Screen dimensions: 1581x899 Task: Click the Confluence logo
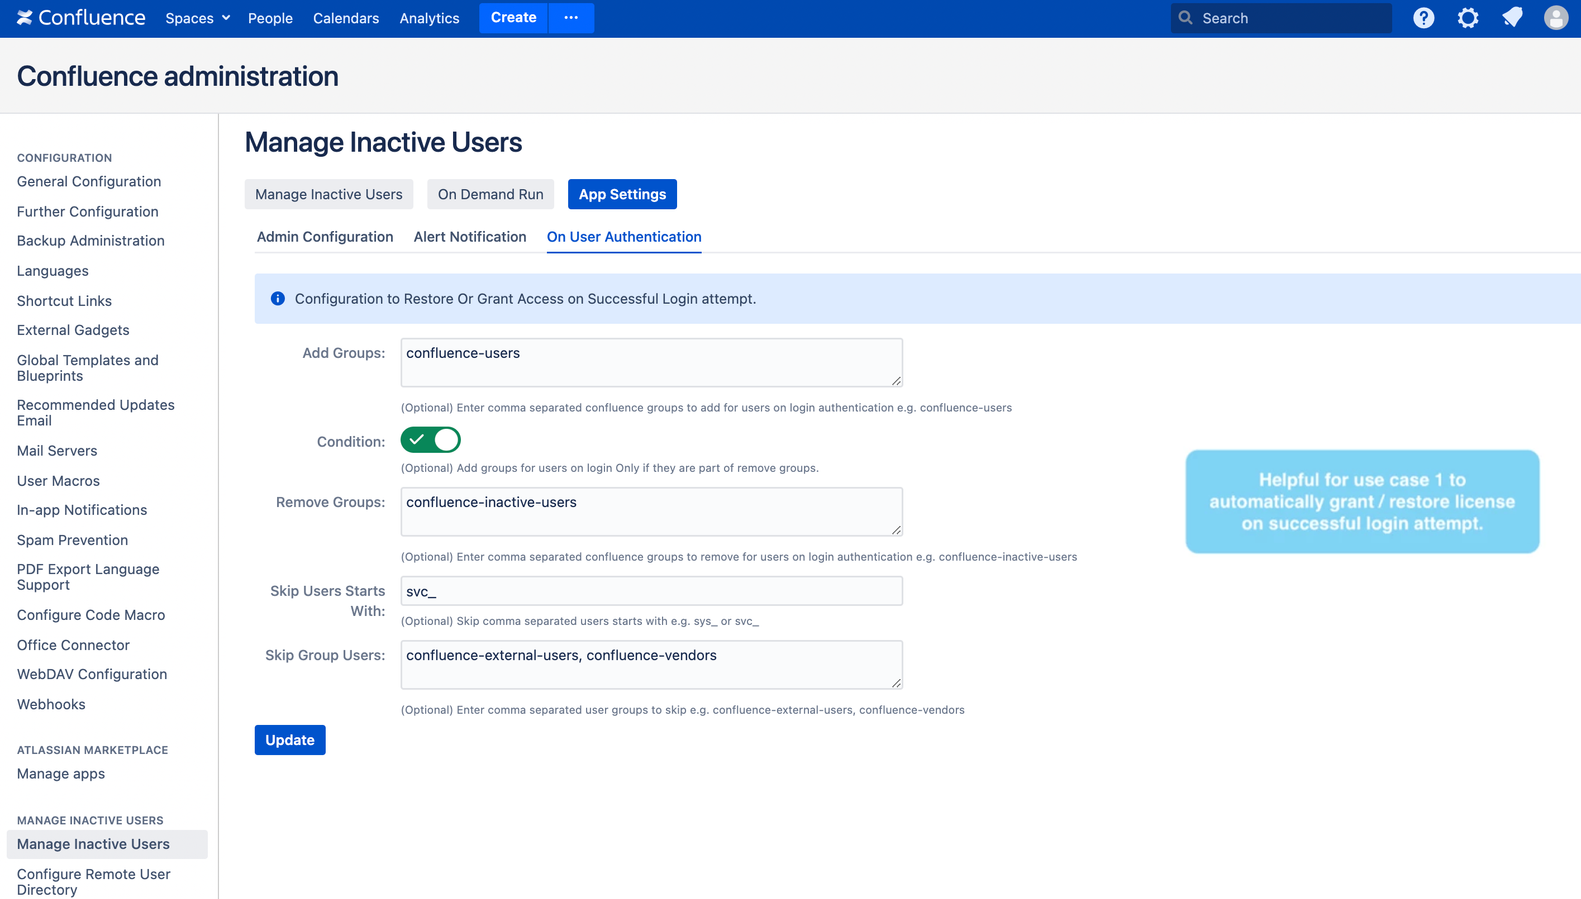(x=81, y=18)
